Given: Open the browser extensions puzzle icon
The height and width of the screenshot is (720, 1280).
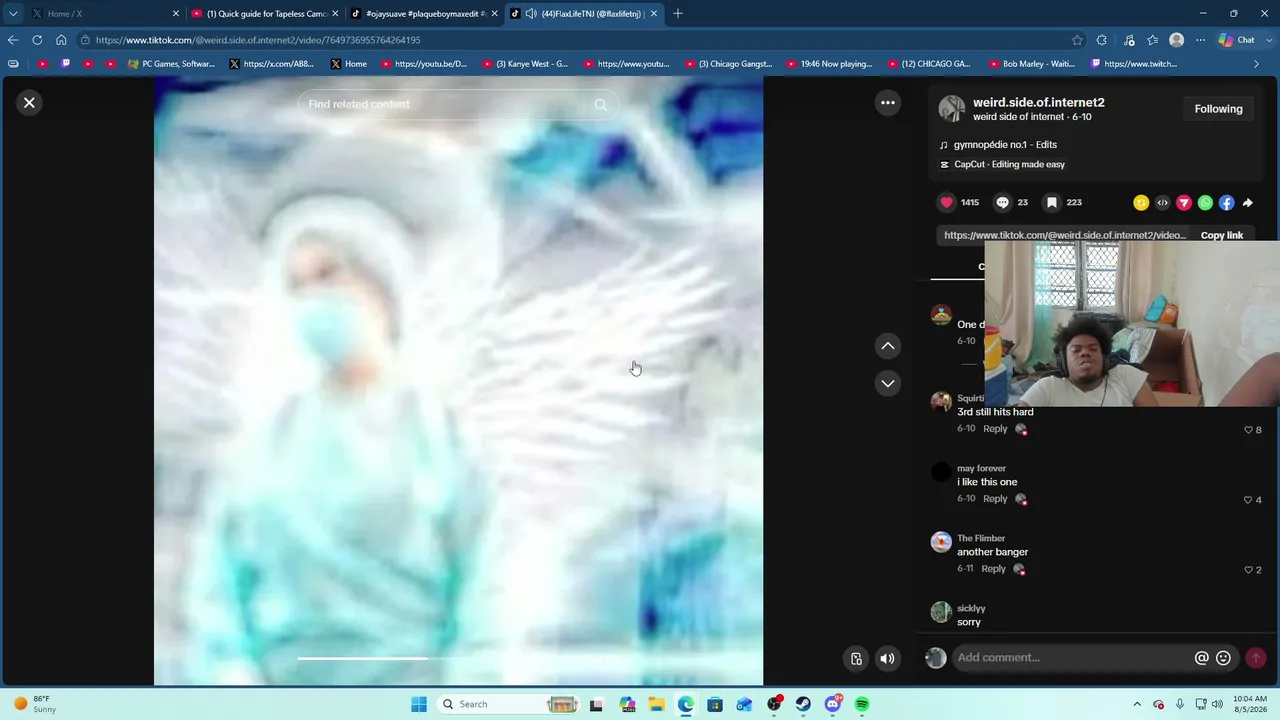Looking at the screenshot, I should pos(1102,40).
